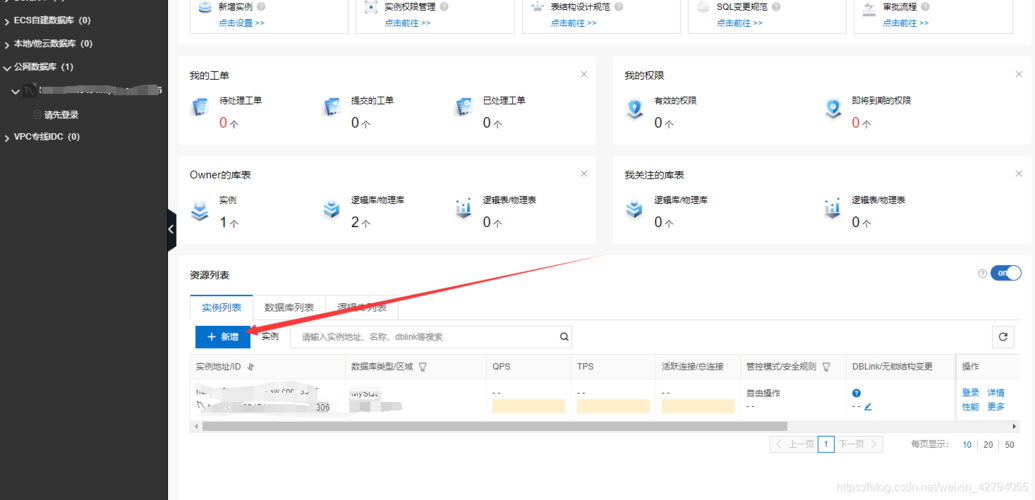Viewport: 1035px width, 500px height.
Task: Collapse the blurred instance node chevron
Action: (16, 91)
